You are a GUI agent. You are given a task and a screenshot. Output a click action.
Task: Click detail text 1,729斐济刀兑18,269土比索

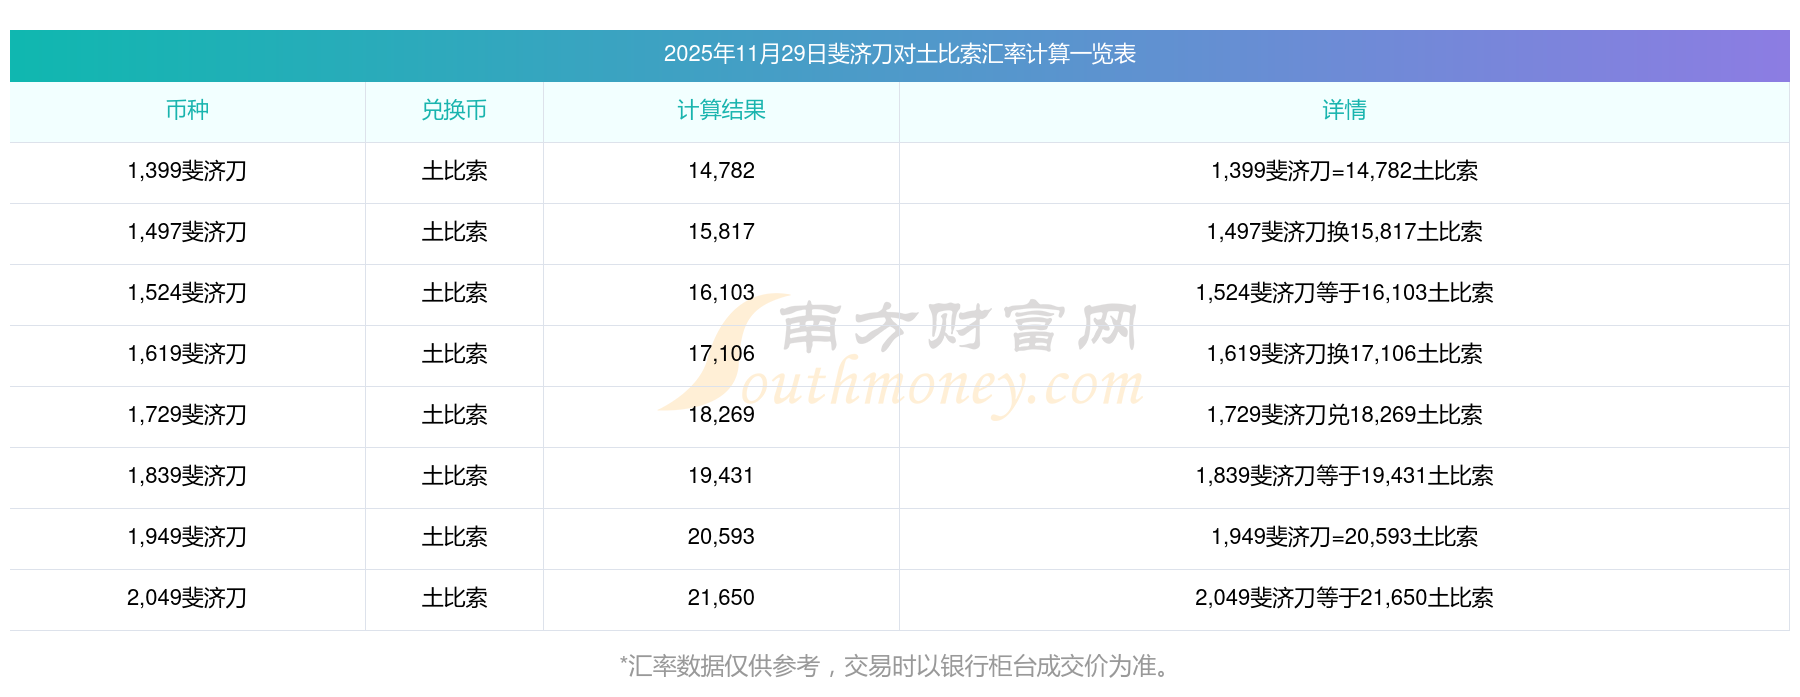click(1344, 415)
